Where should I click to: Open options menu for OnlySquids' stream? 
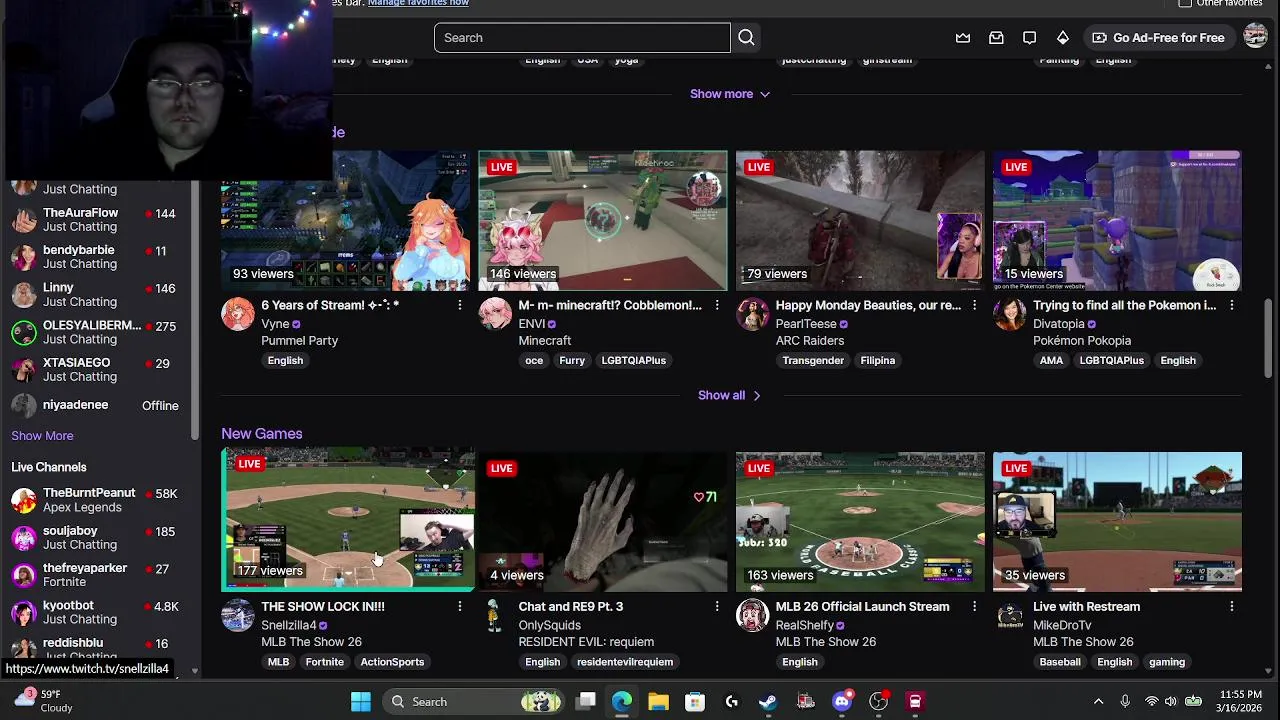click(717, 606)
